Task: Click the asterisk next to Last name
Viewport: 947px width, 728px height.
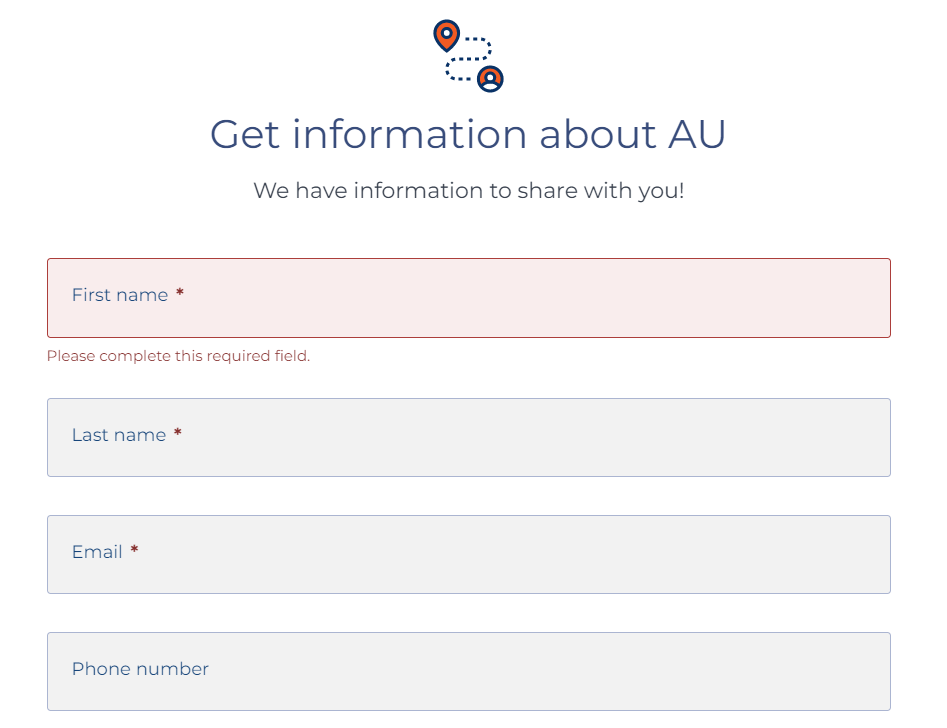Action: click(x=178, y=434)
